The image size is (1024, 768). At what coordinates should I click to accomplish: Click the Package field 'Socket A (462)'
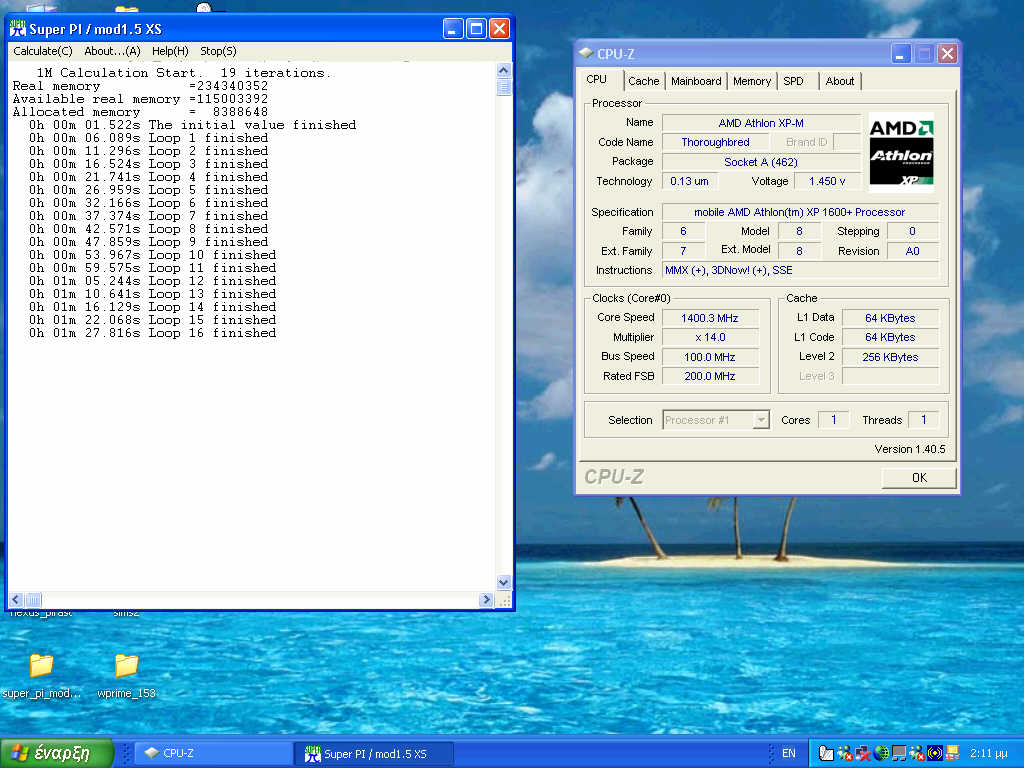click(x=761, y=162)
